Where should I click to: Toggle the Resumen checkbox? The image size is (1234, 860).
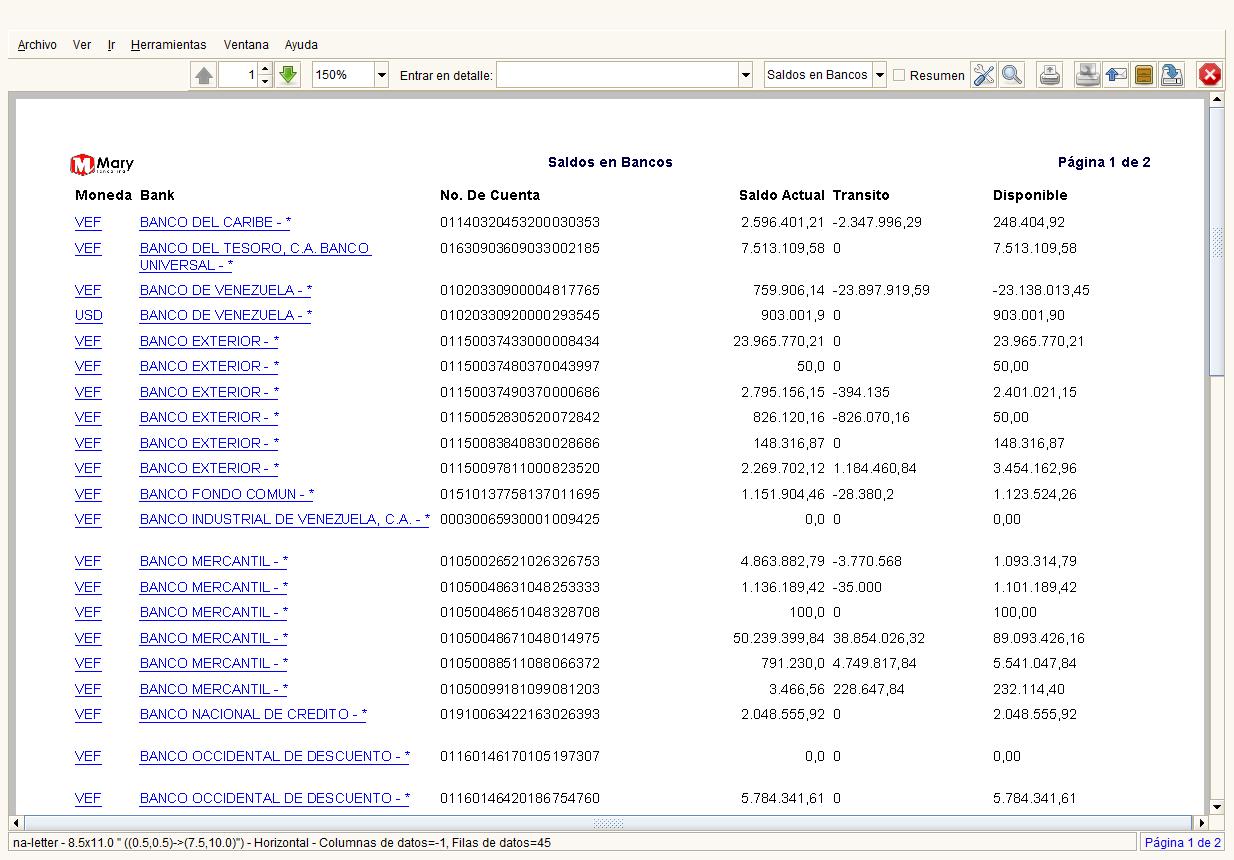point(899,75)
